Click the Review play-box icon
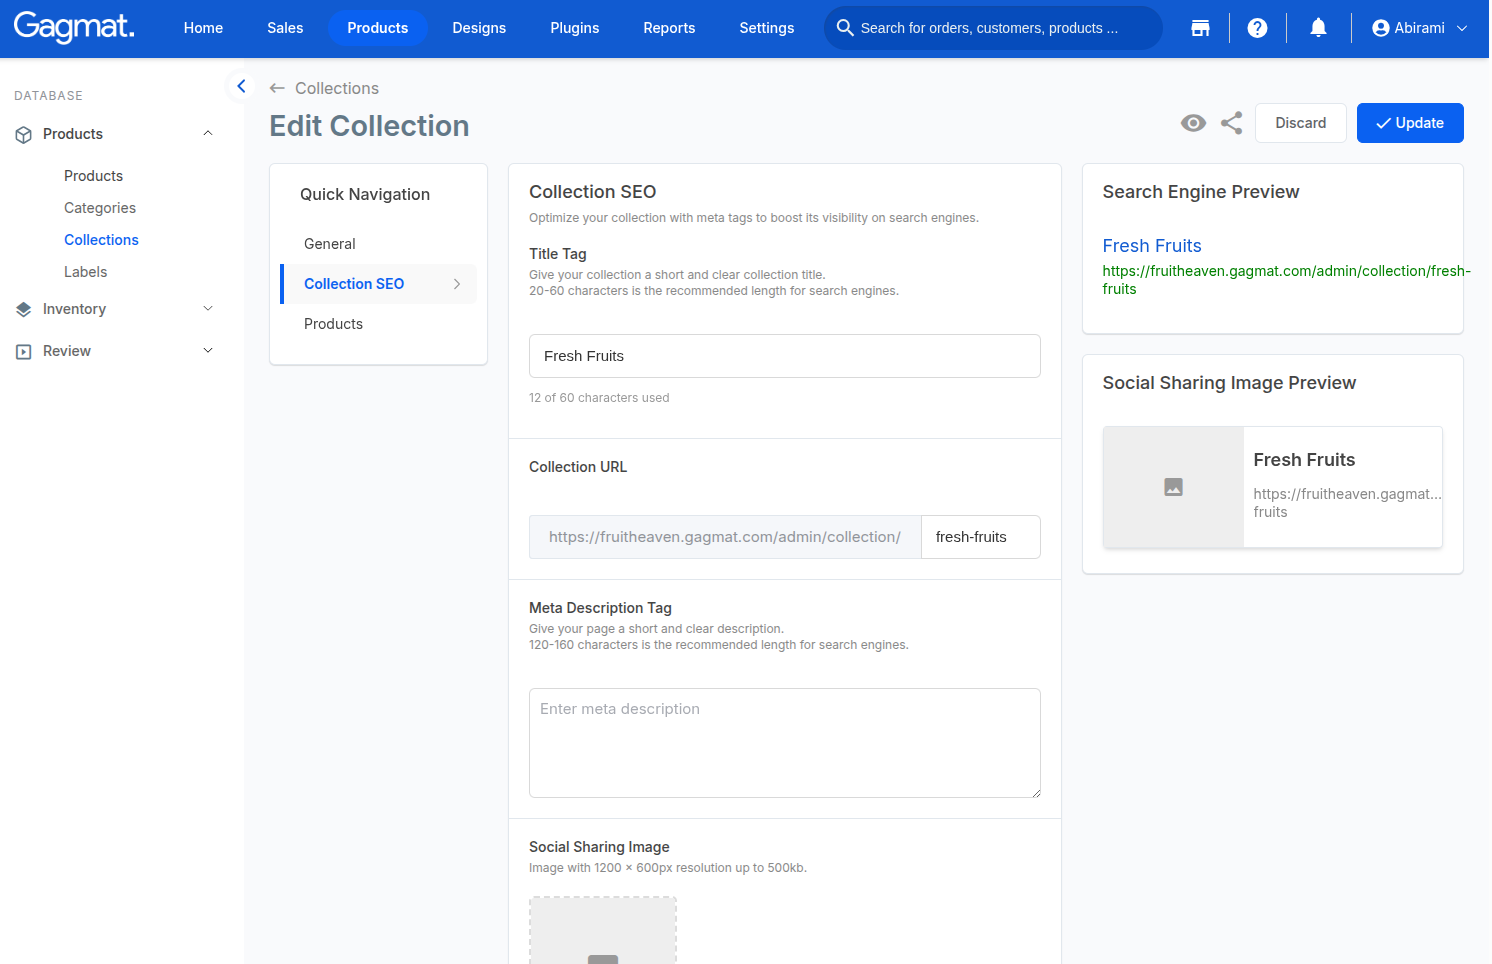1492x964 pixels. point(24,351)
